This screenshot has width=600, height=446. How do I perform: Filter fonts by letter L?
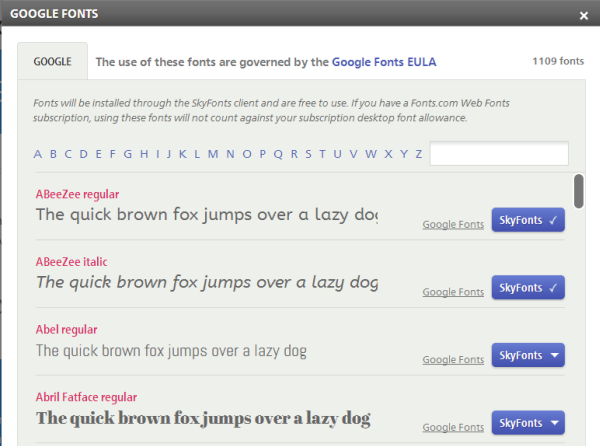pyautogui.click(x=197, y=154)
